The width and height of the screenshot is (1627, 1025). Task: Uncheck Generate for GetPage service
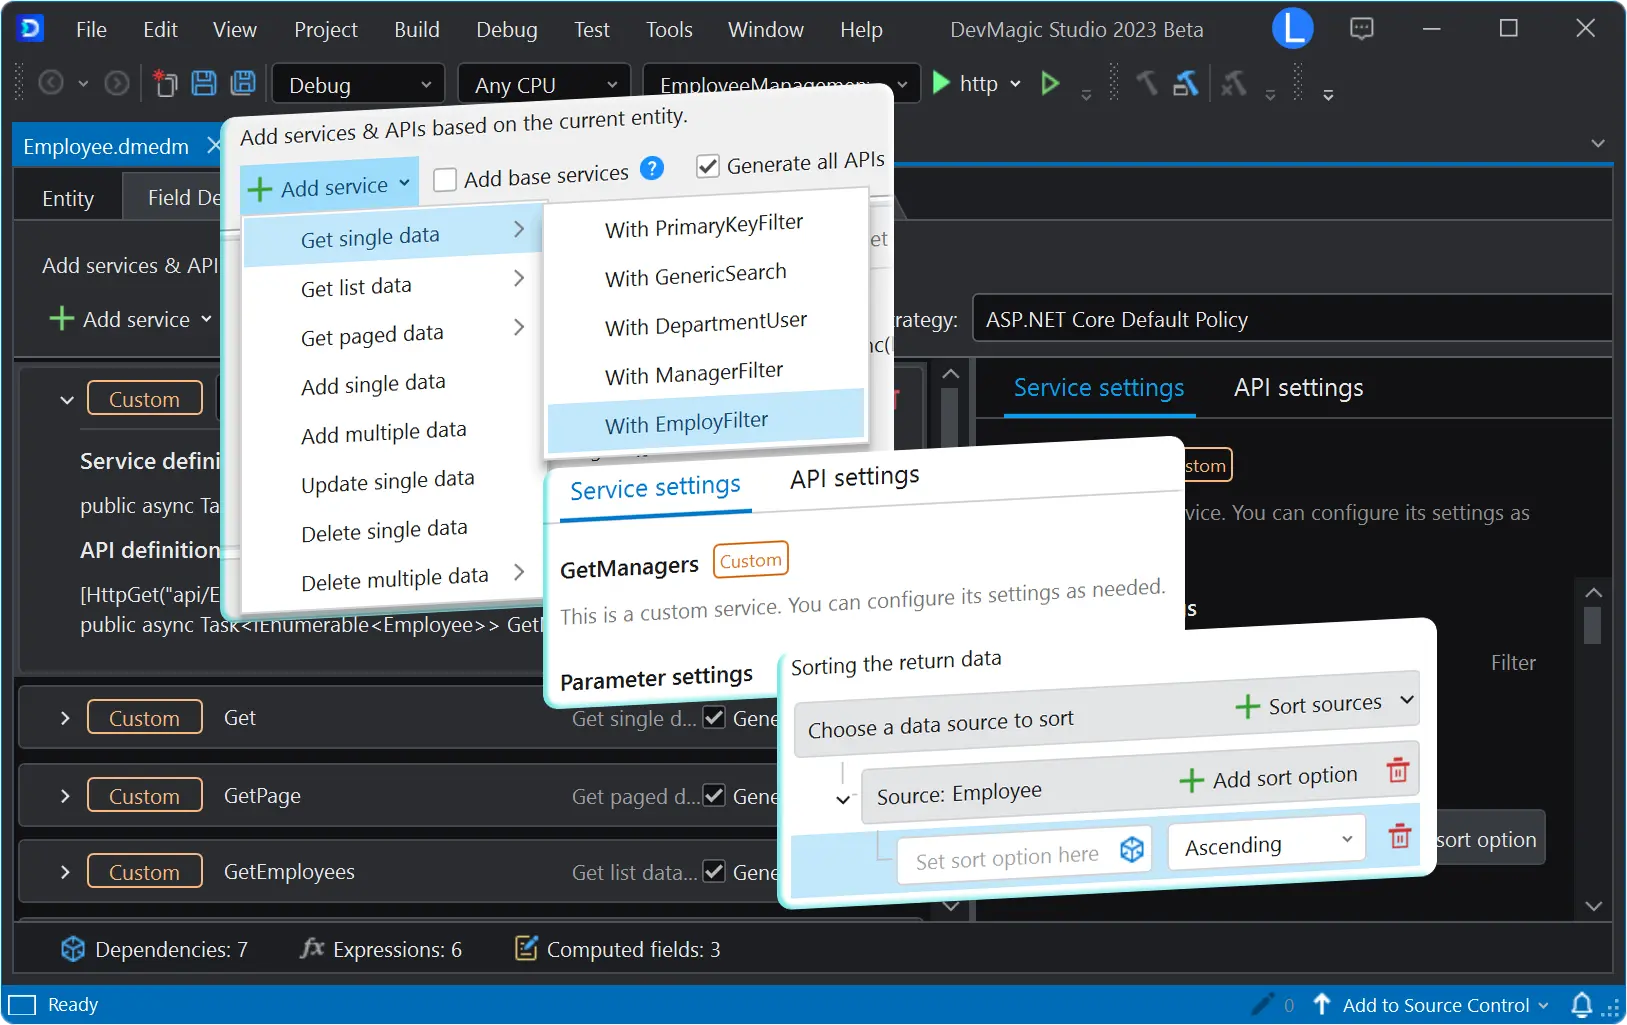[x=713, y=795]
